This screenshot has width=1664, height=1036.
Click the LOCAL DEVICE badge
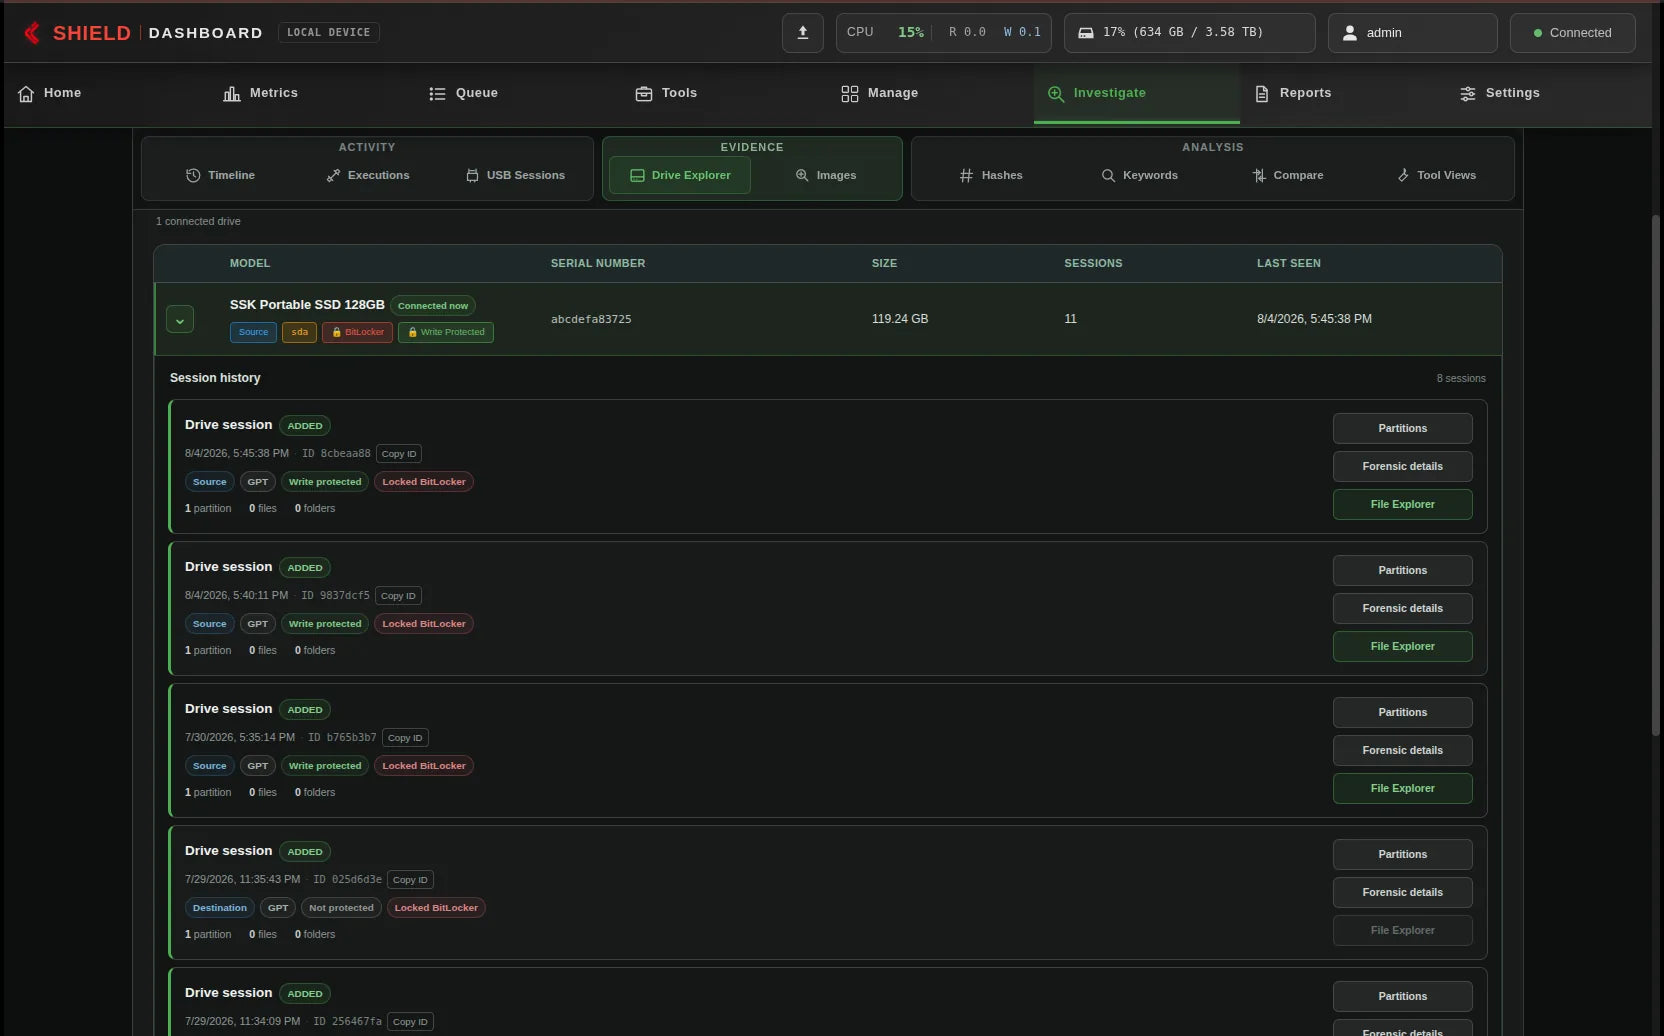328,33
